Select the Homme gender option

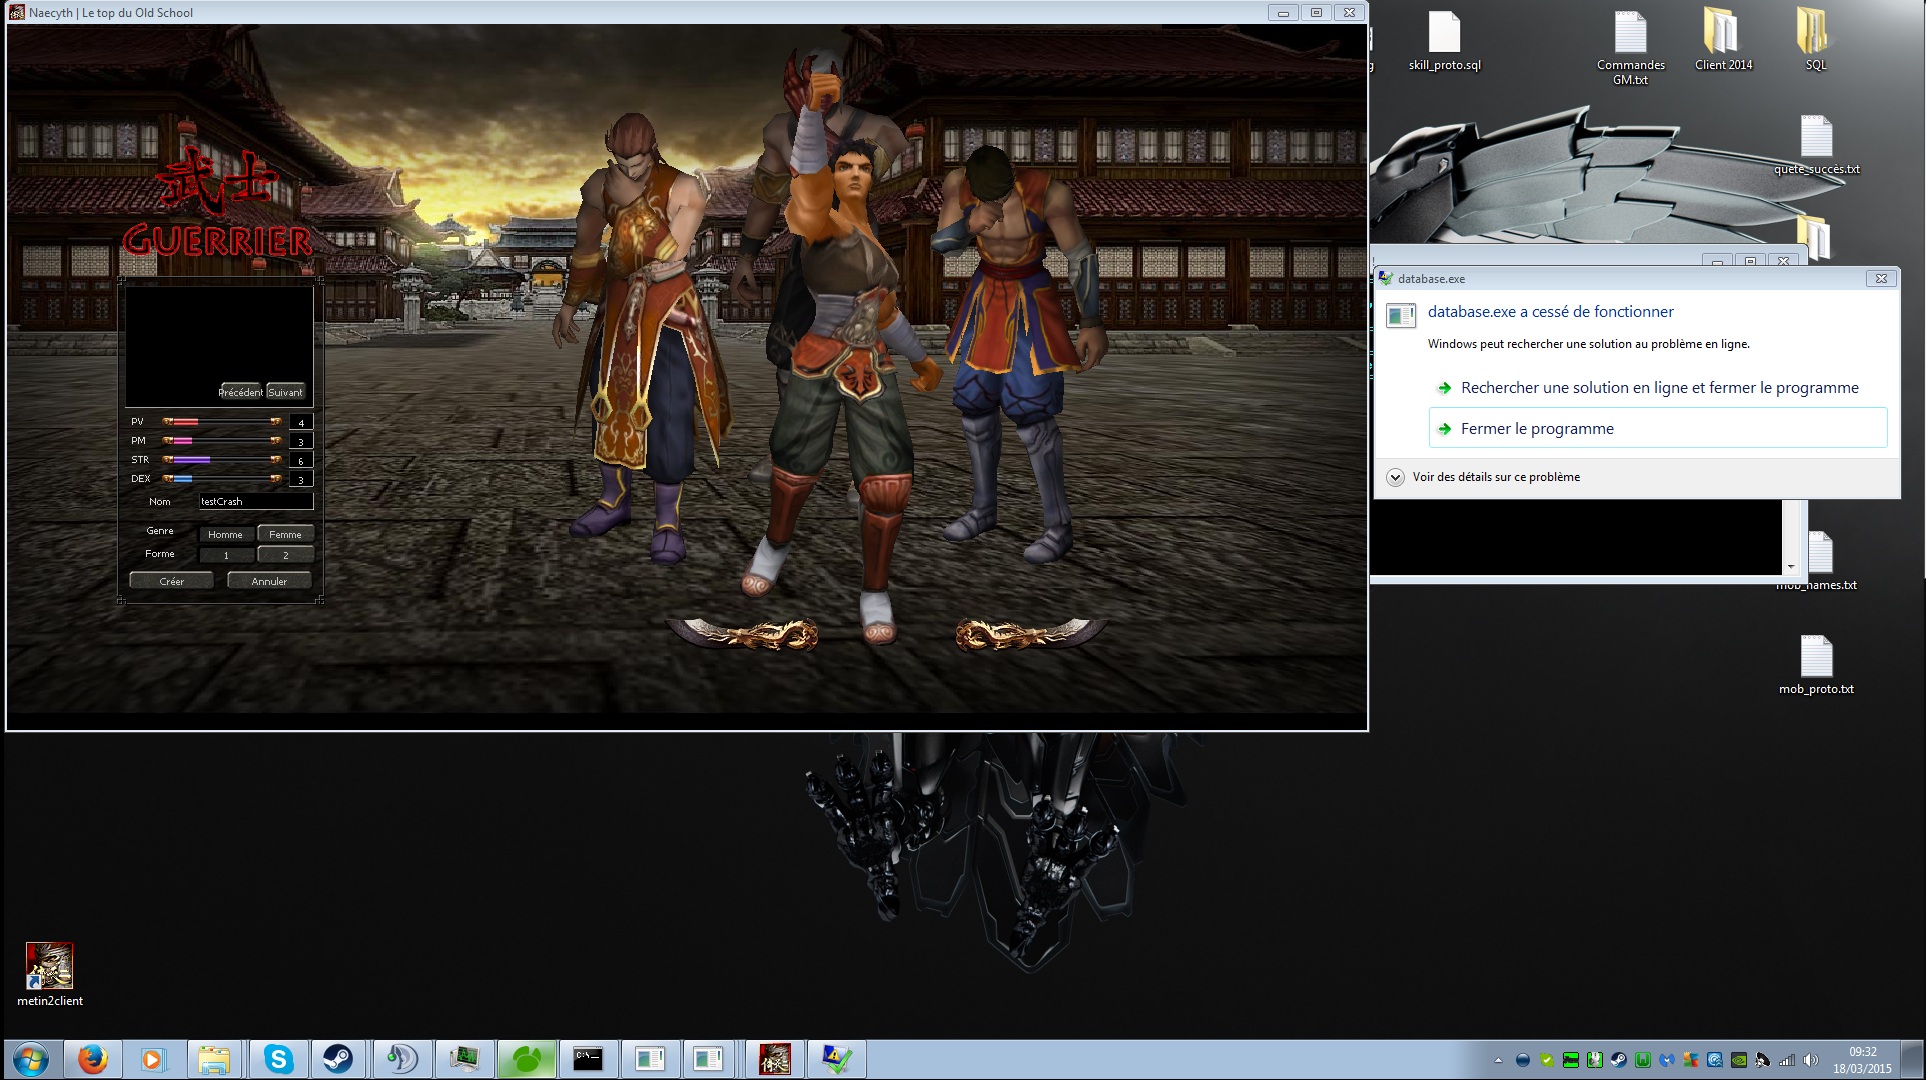(225, 534)
